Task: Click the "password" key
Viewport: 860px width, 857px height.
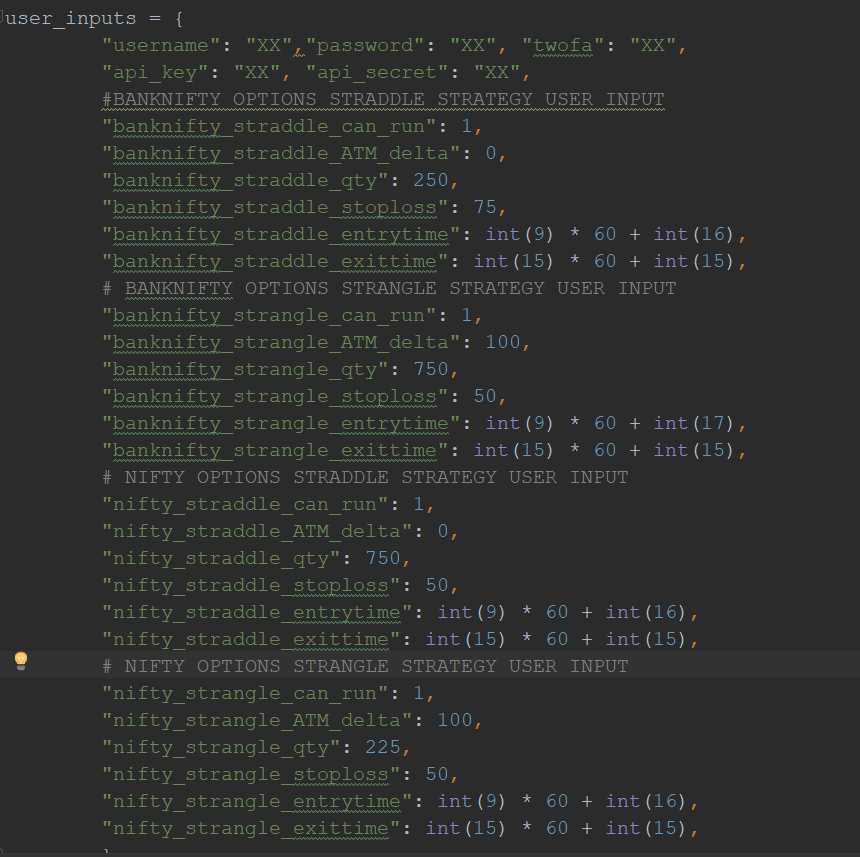Action: point(366,45)
